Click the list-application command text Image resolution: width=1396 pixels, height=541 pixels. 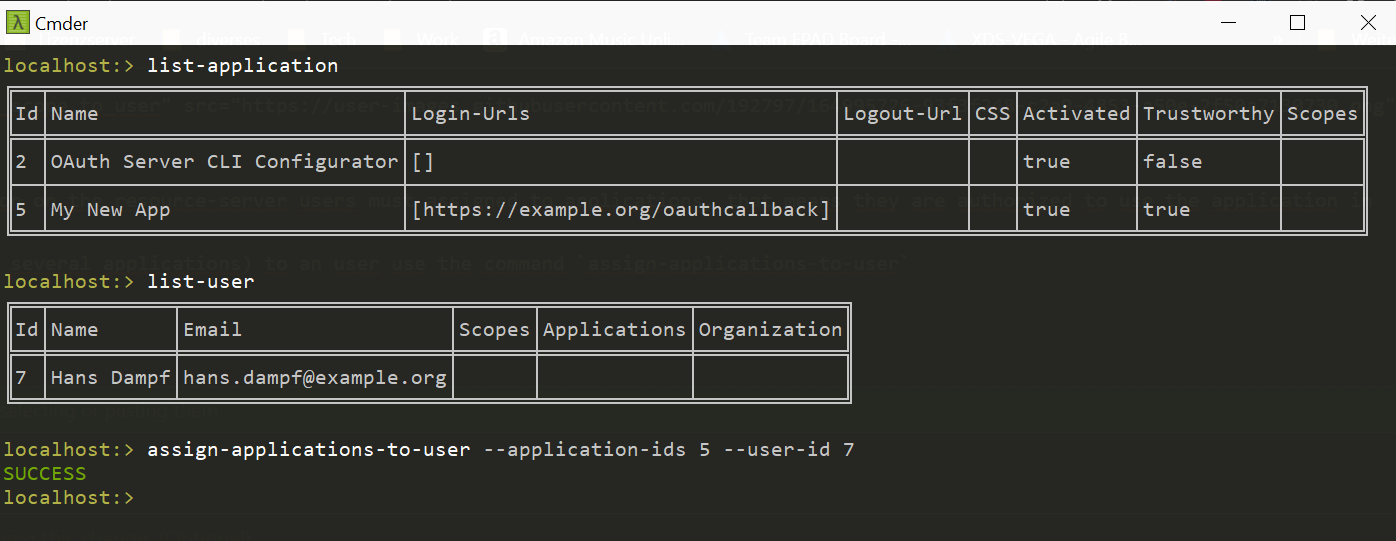click(x=242, y=66)
